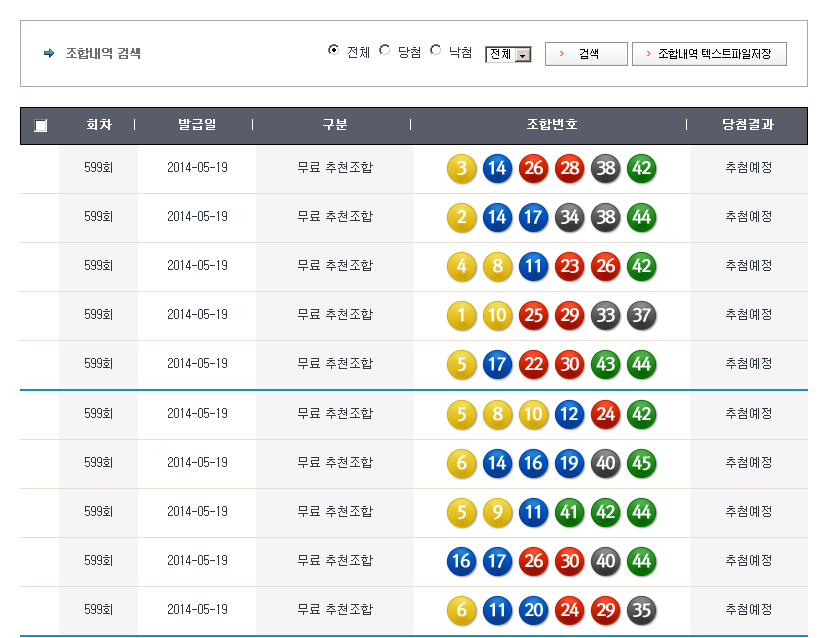Click the 당첨결과 column header

[748, 125]
